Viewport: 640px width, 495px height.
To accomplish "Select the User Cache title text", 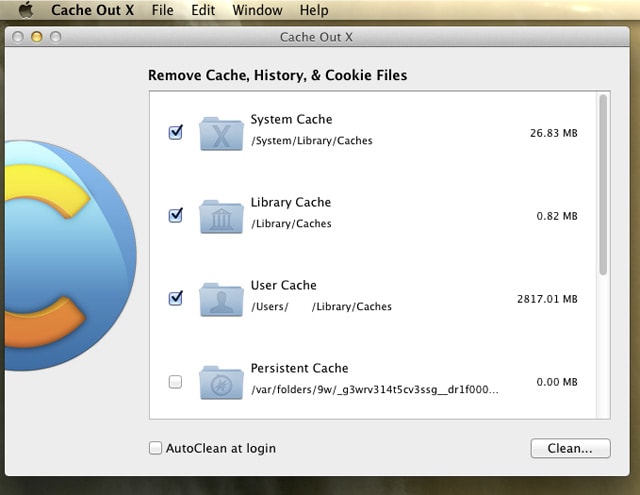I will 284,285.
